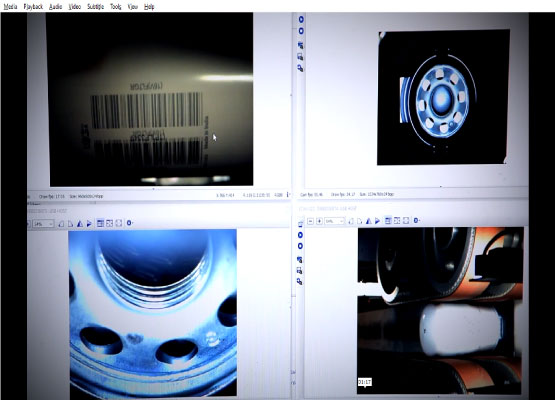Image resolution: width=555 pixels, height=400 pixels.
Task: Click bottom sidebar icon beside wheel camera pane
Action: click(300, 68)
